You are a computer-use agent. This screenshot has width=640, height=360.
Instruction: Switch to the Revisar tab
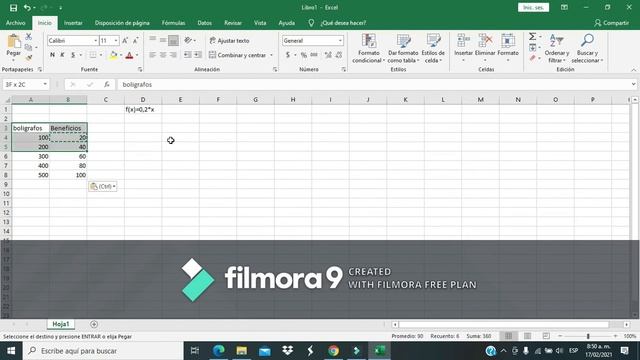pos(233,23)
